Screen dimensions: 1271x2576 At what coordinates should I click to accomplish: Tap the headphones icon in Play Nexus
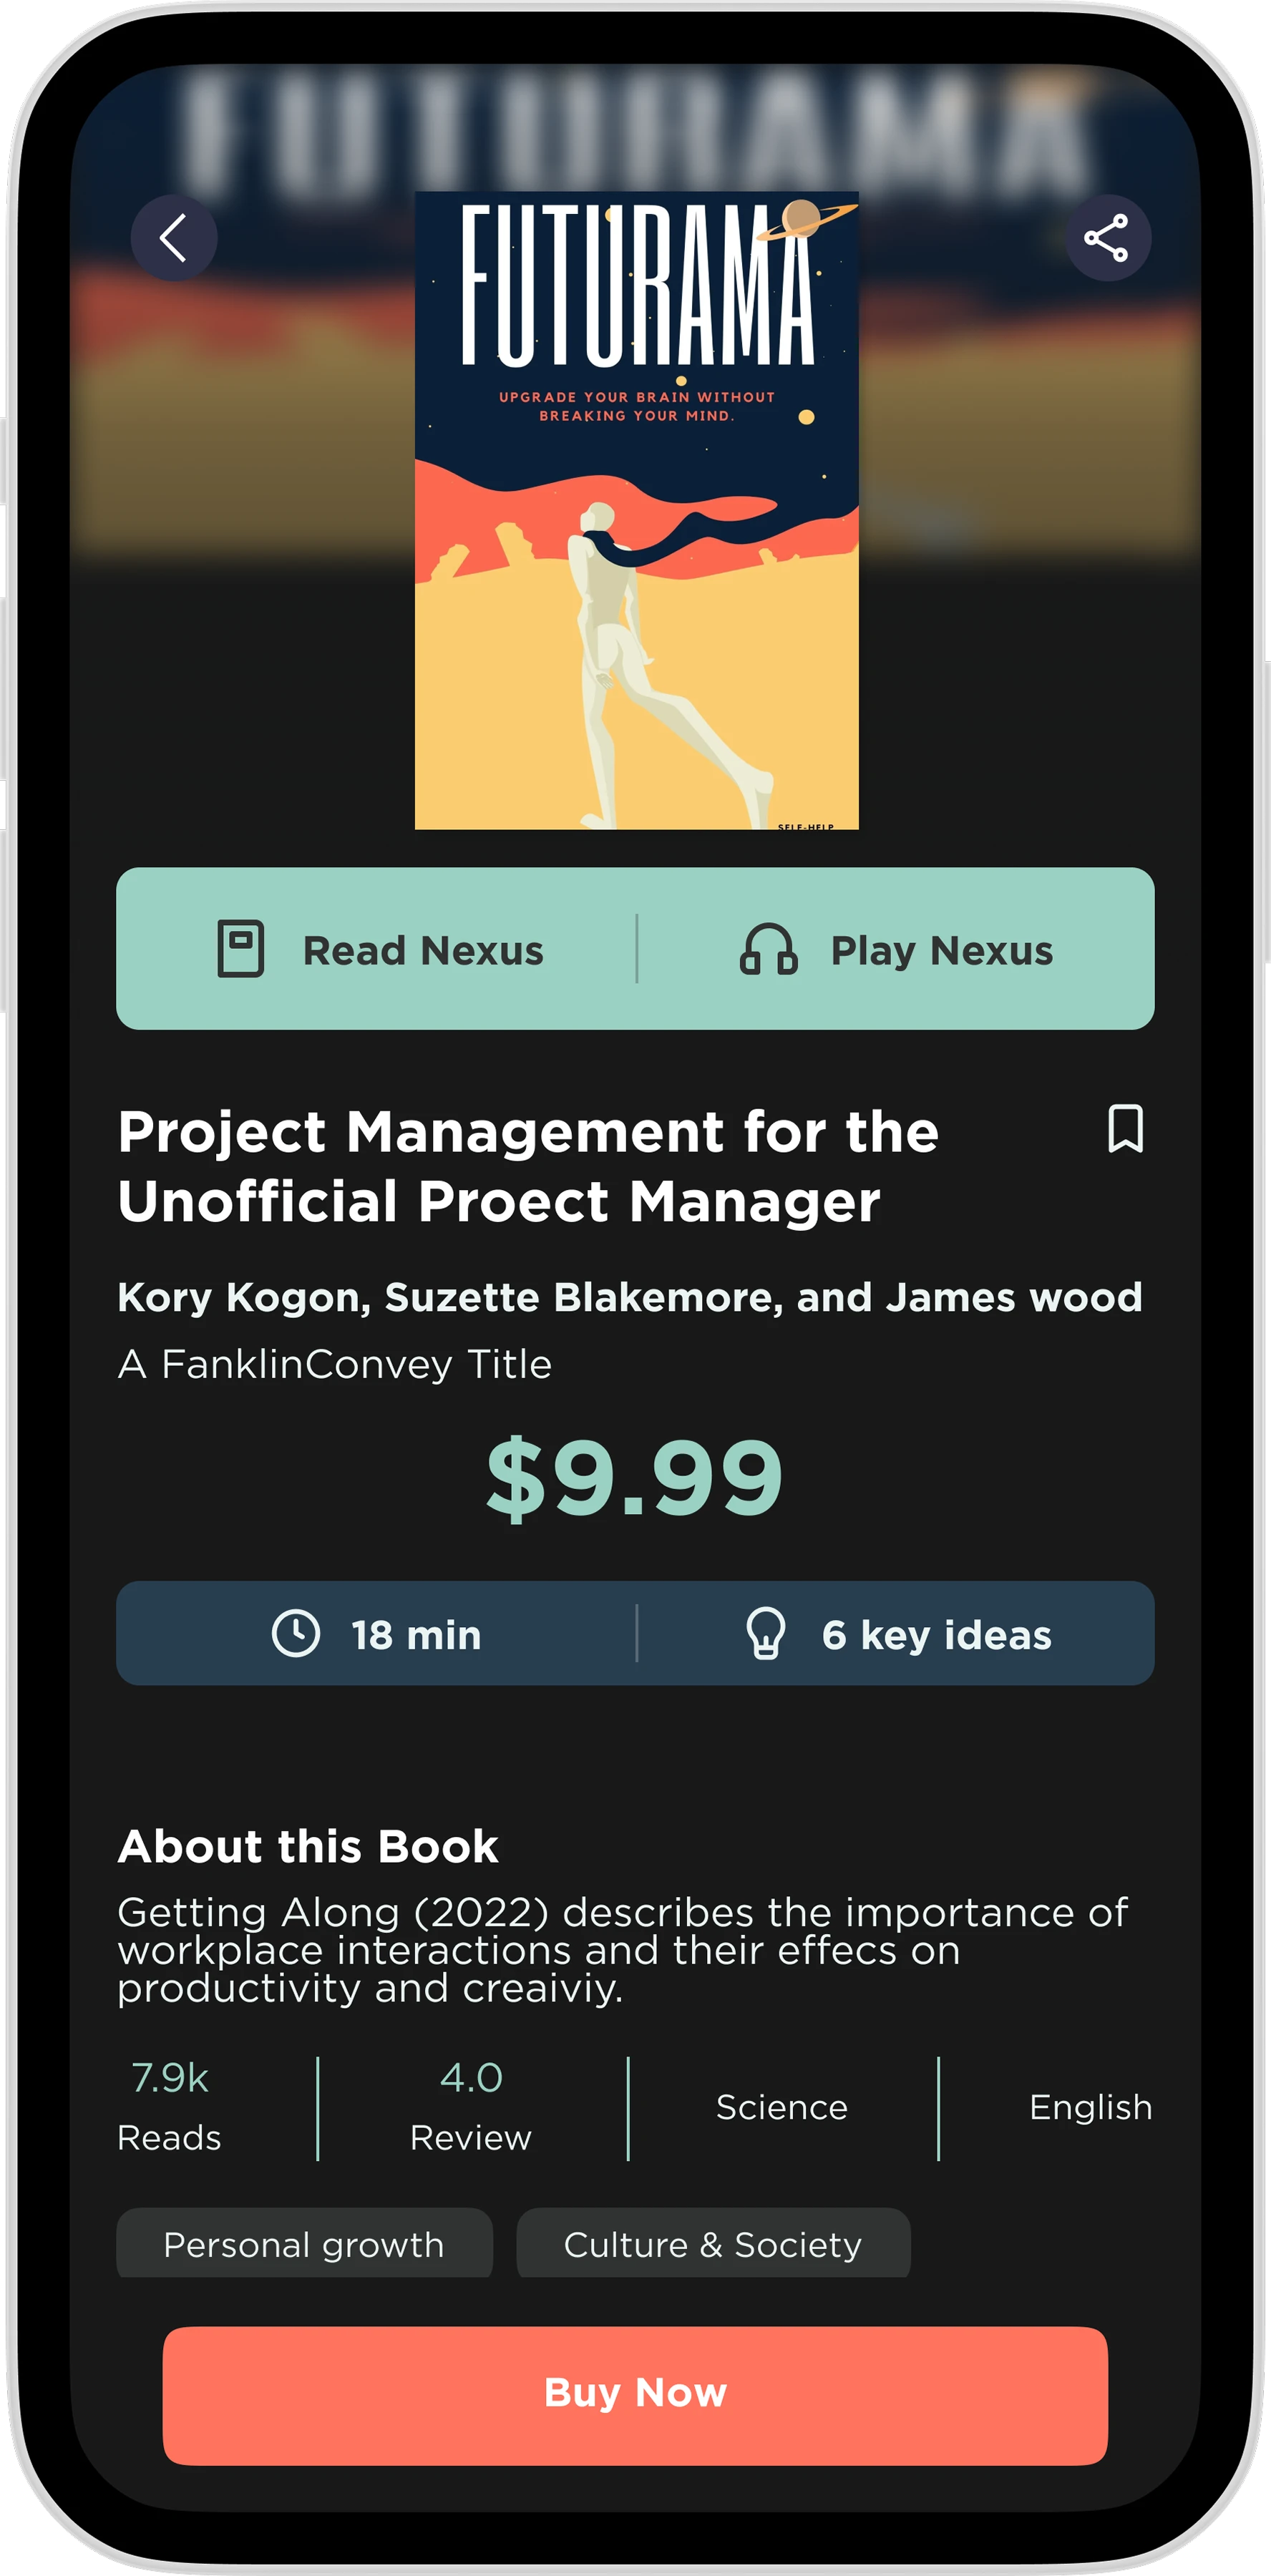(x=768, y=949)
